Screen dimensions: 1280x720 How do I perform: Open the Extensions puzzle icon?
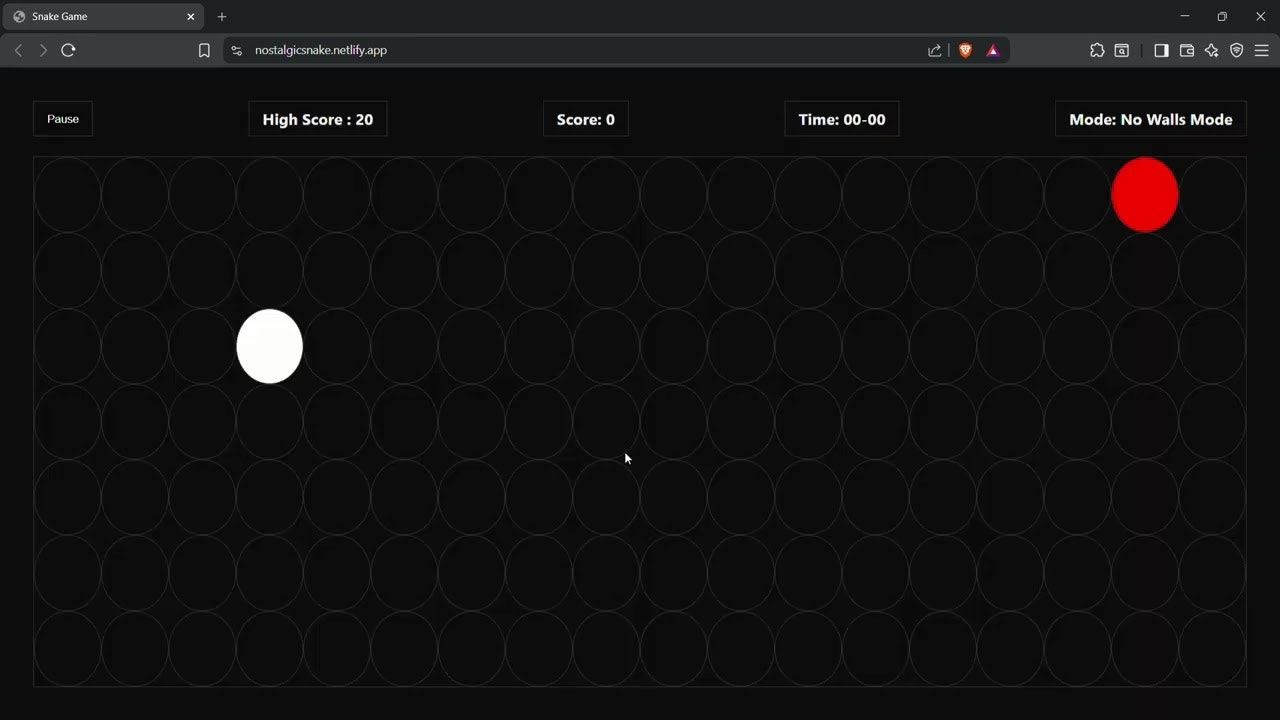pyautogui.click(x=1097, y=50)
